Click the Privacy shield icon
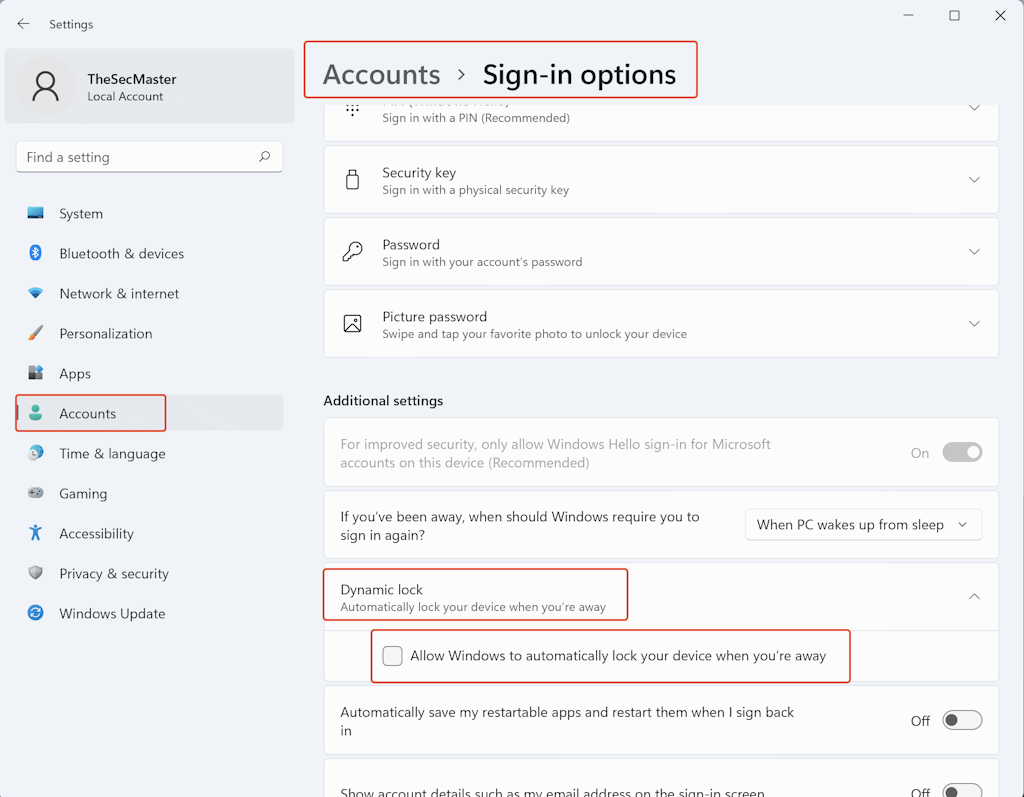The height and width of the screenshot is (797, 1024). (35, 573)
